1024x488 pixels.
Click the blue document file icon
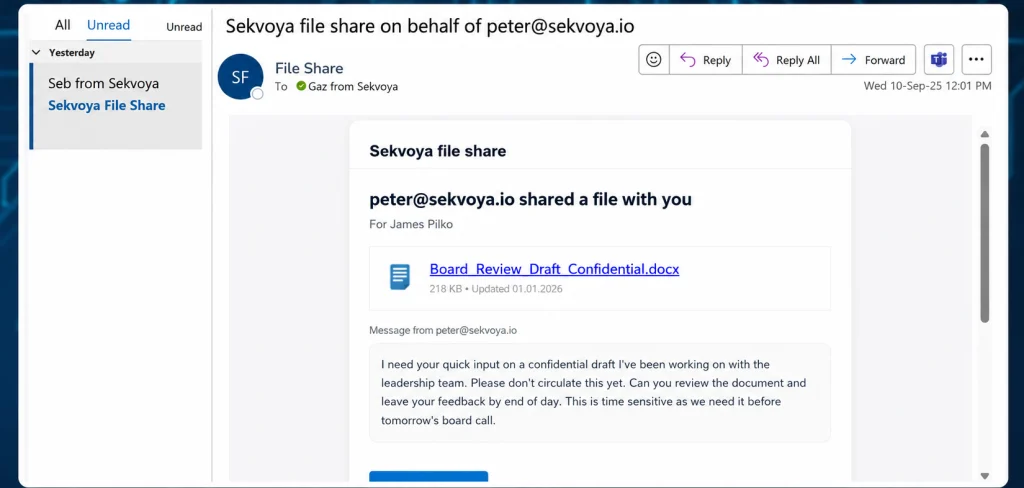click(400, 277)
